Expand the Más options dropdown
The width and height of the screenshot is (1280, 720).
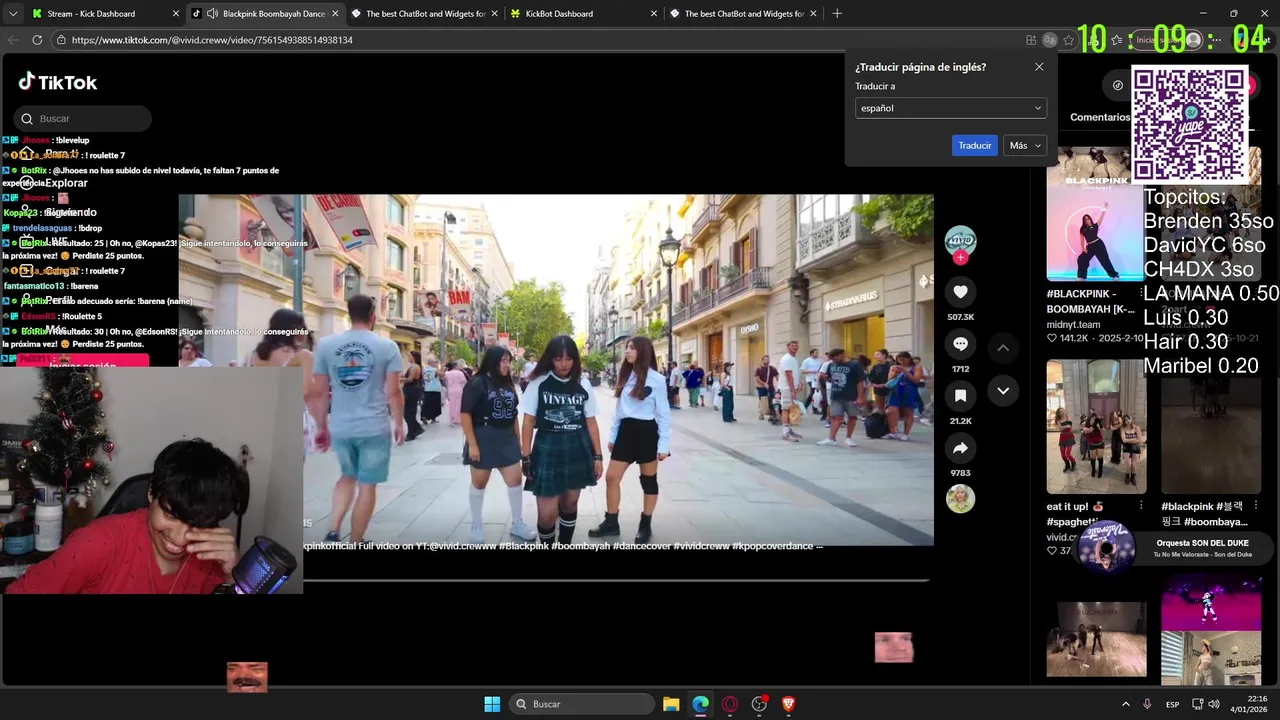(x=1025, y=145)
